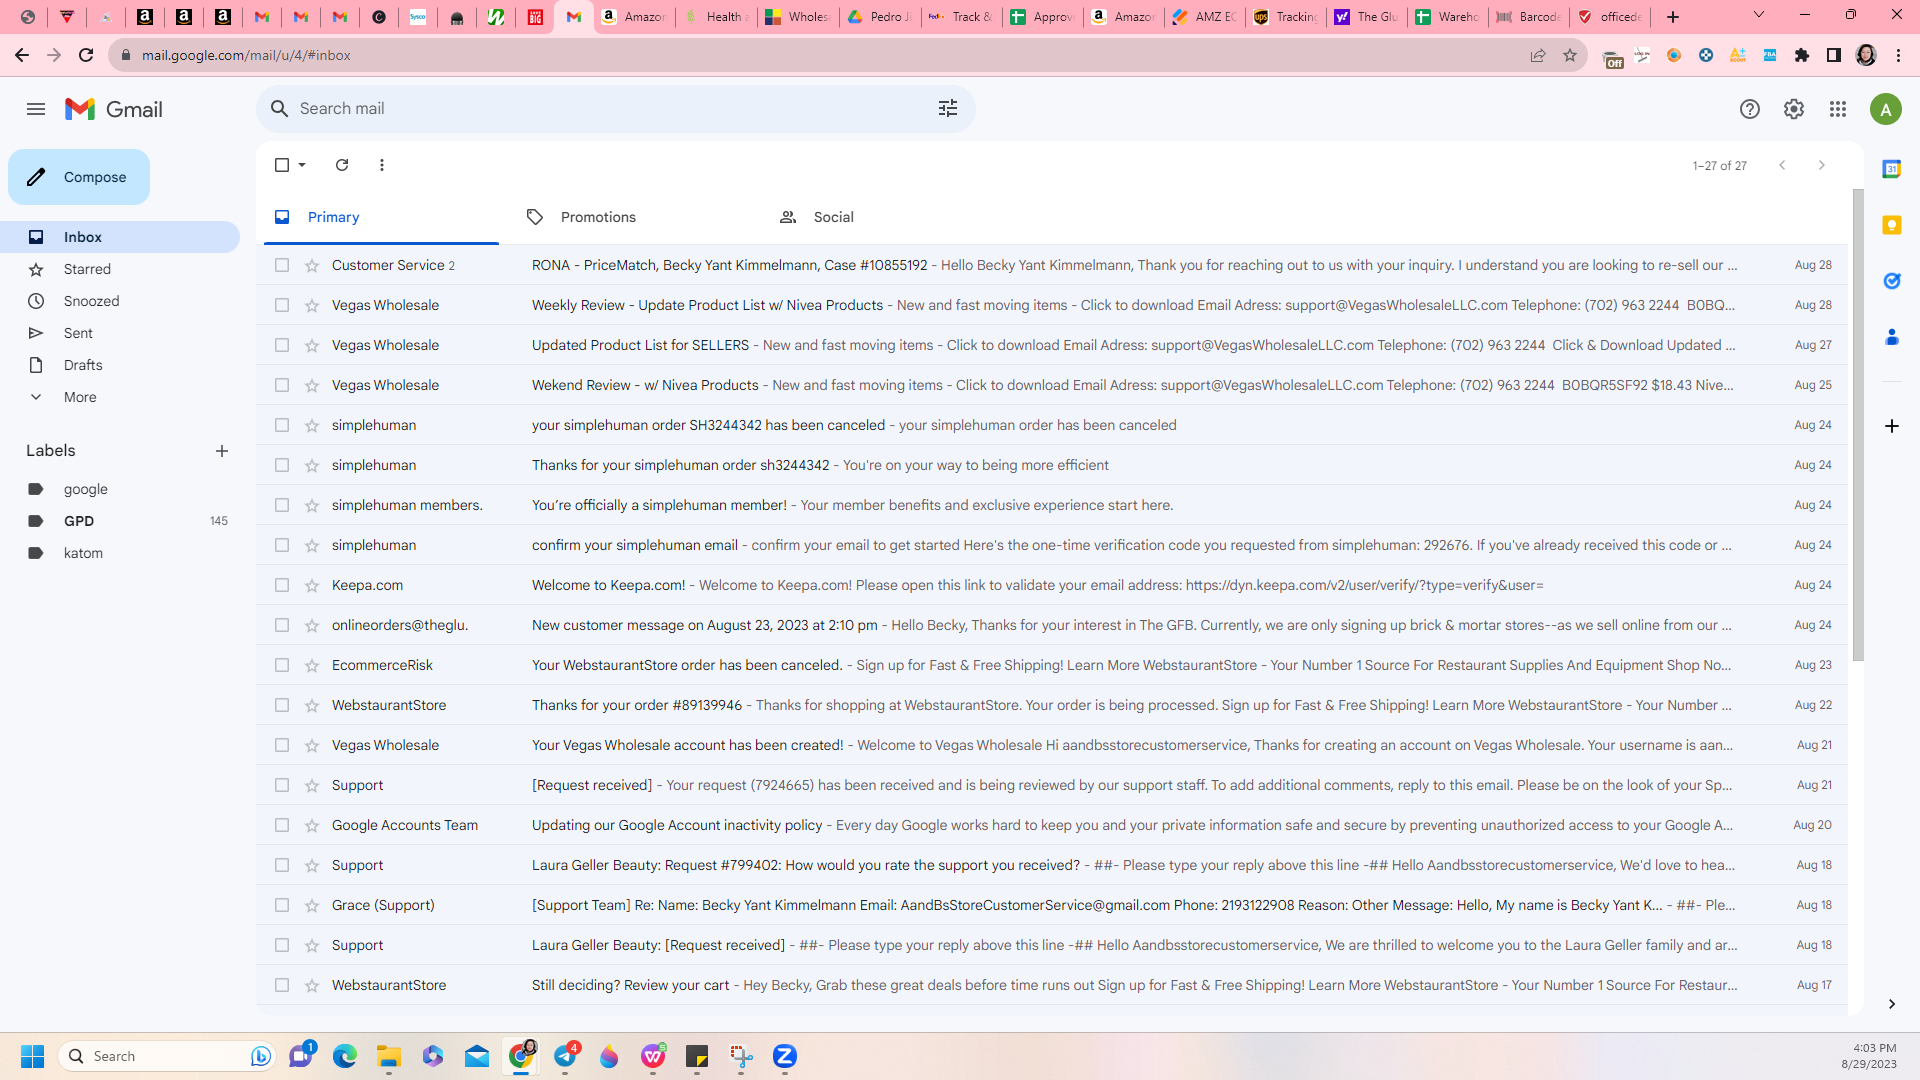The width and height of the screenshot is (1920, 1080).
Task: Open Google Tasks side panel icon
Action: tap(1891, 281)
